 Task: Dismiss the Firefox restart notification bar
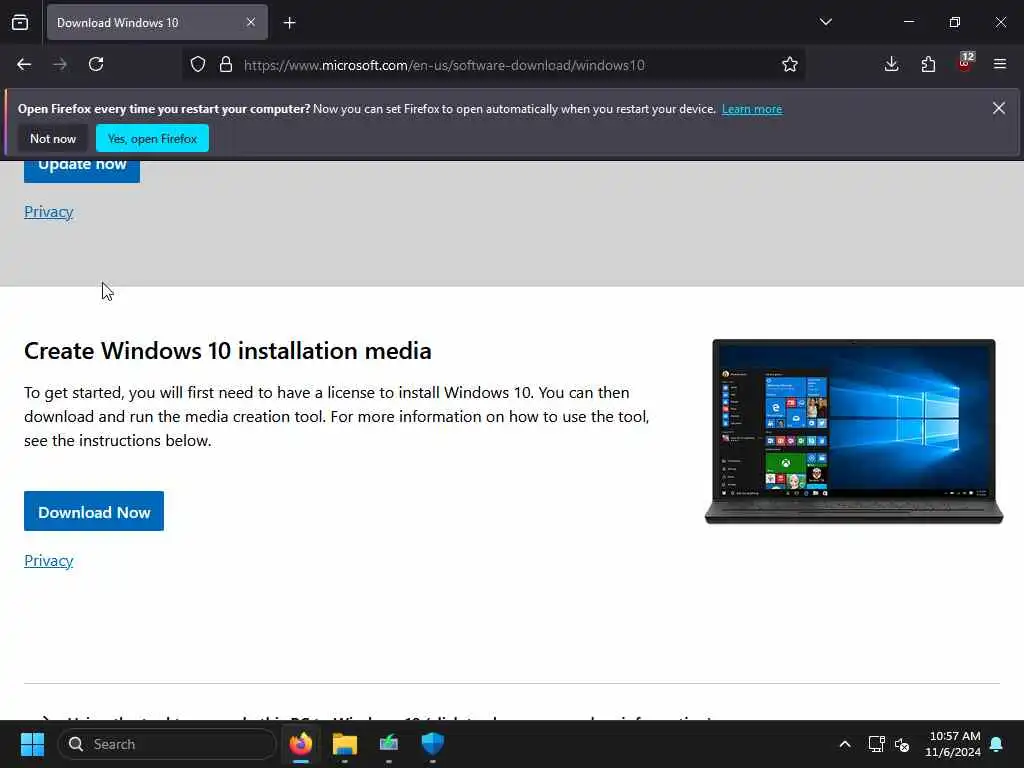[x=999, y=108]
